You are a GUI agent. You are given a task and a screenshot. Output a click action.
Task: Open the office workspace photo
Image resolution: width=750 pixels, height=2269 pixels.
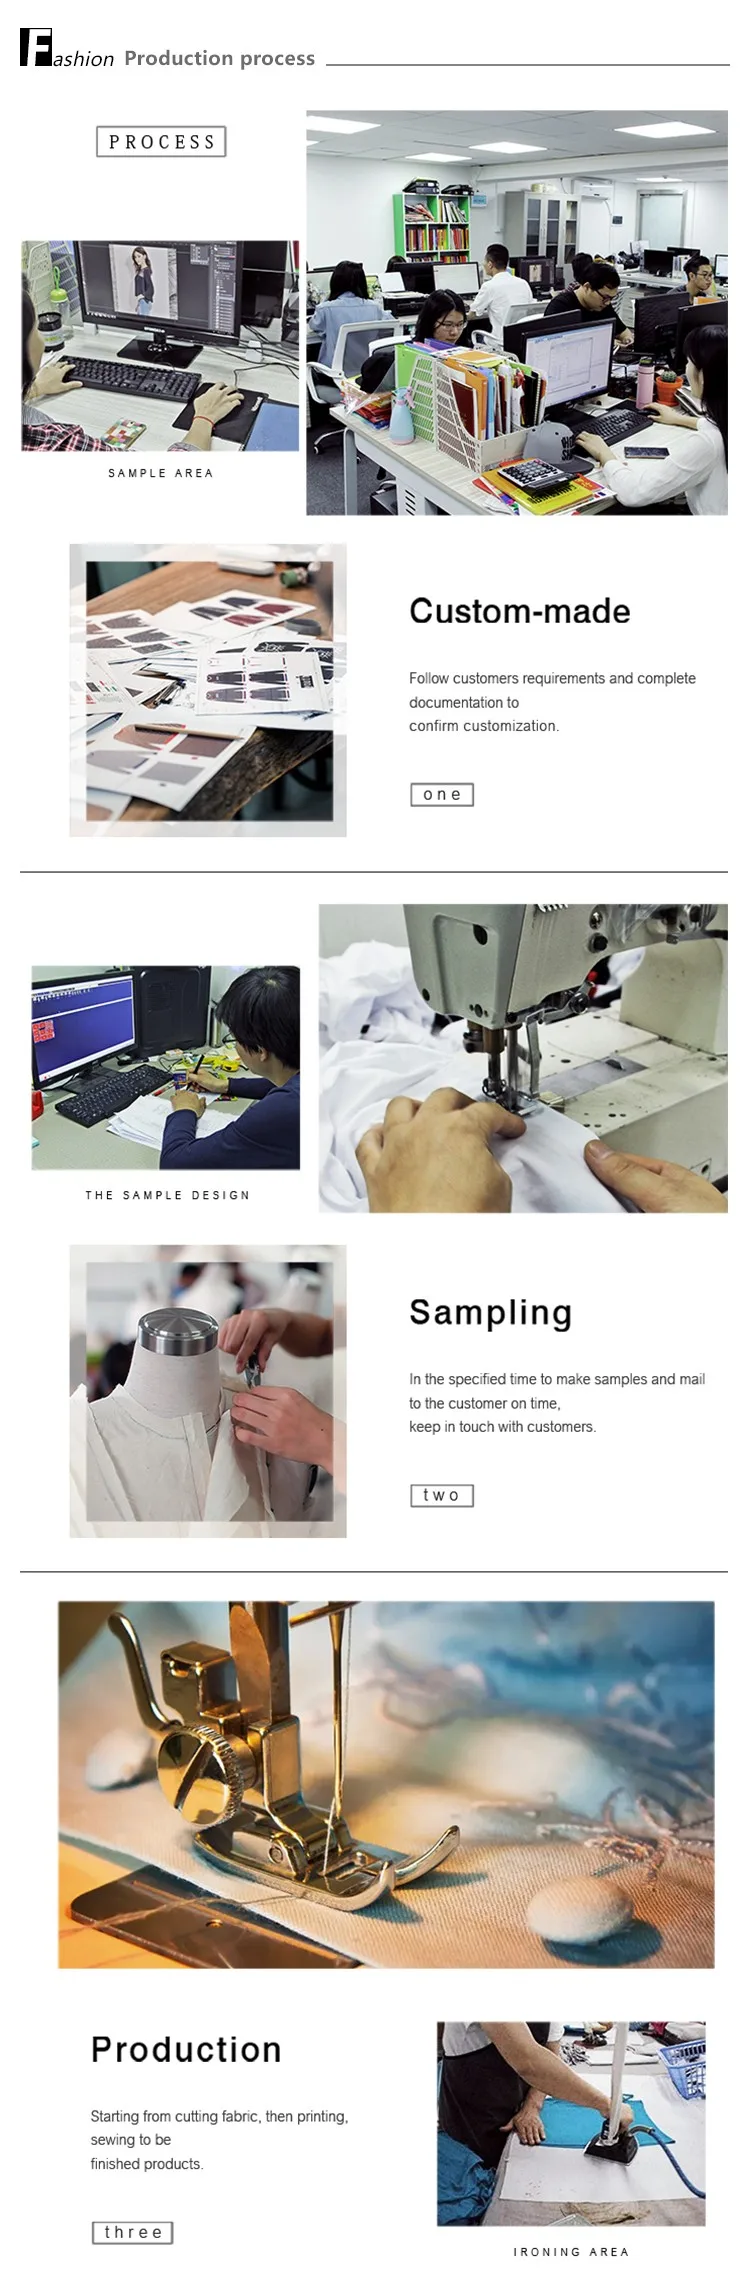[517, 313]
